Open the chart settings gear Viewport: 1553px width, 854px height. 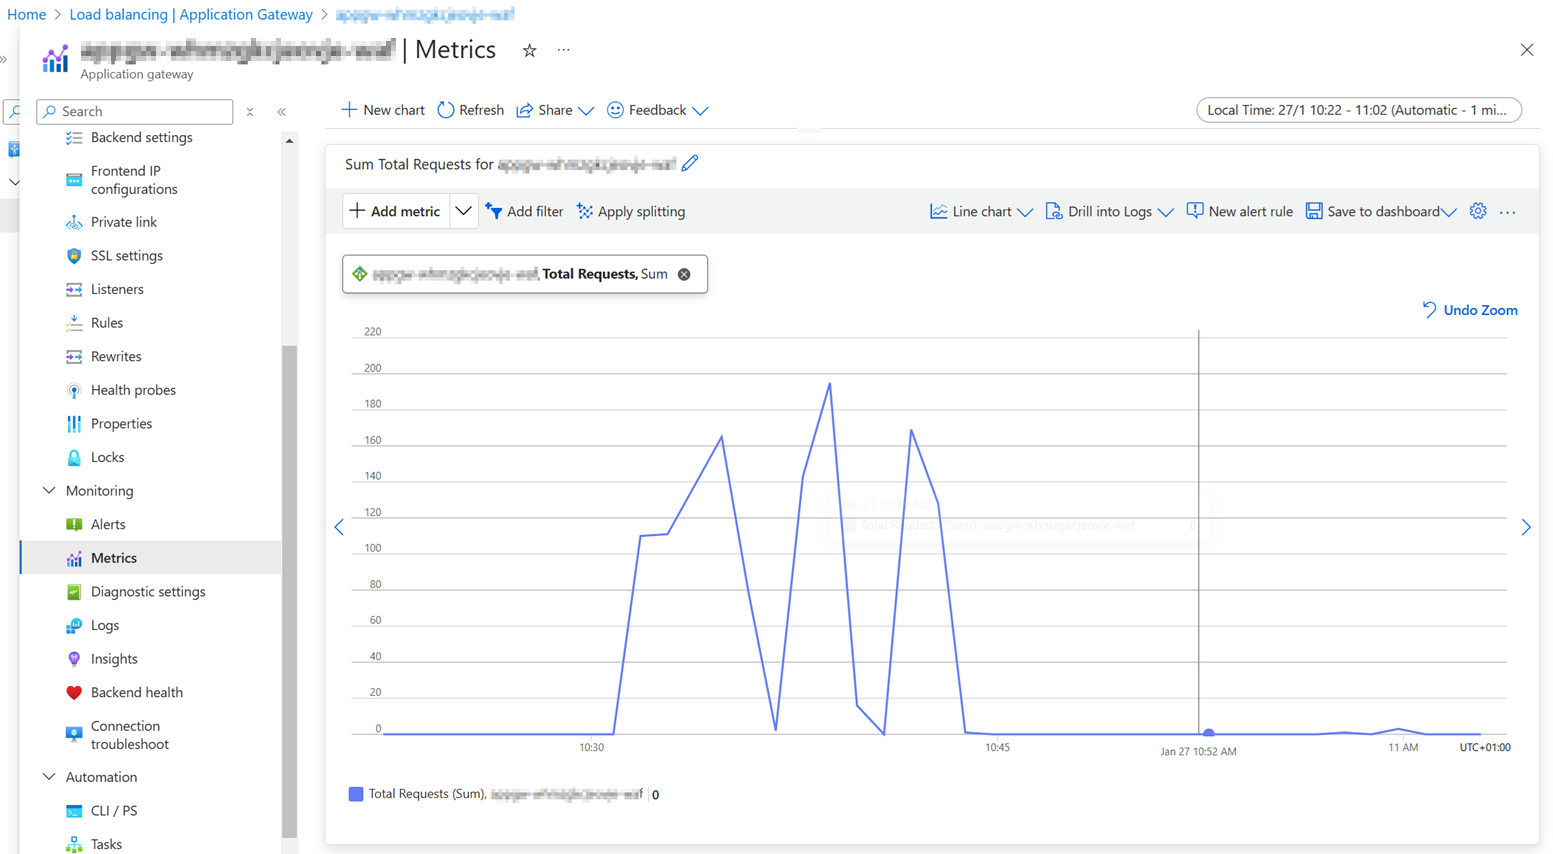(x=1478, y=211)
